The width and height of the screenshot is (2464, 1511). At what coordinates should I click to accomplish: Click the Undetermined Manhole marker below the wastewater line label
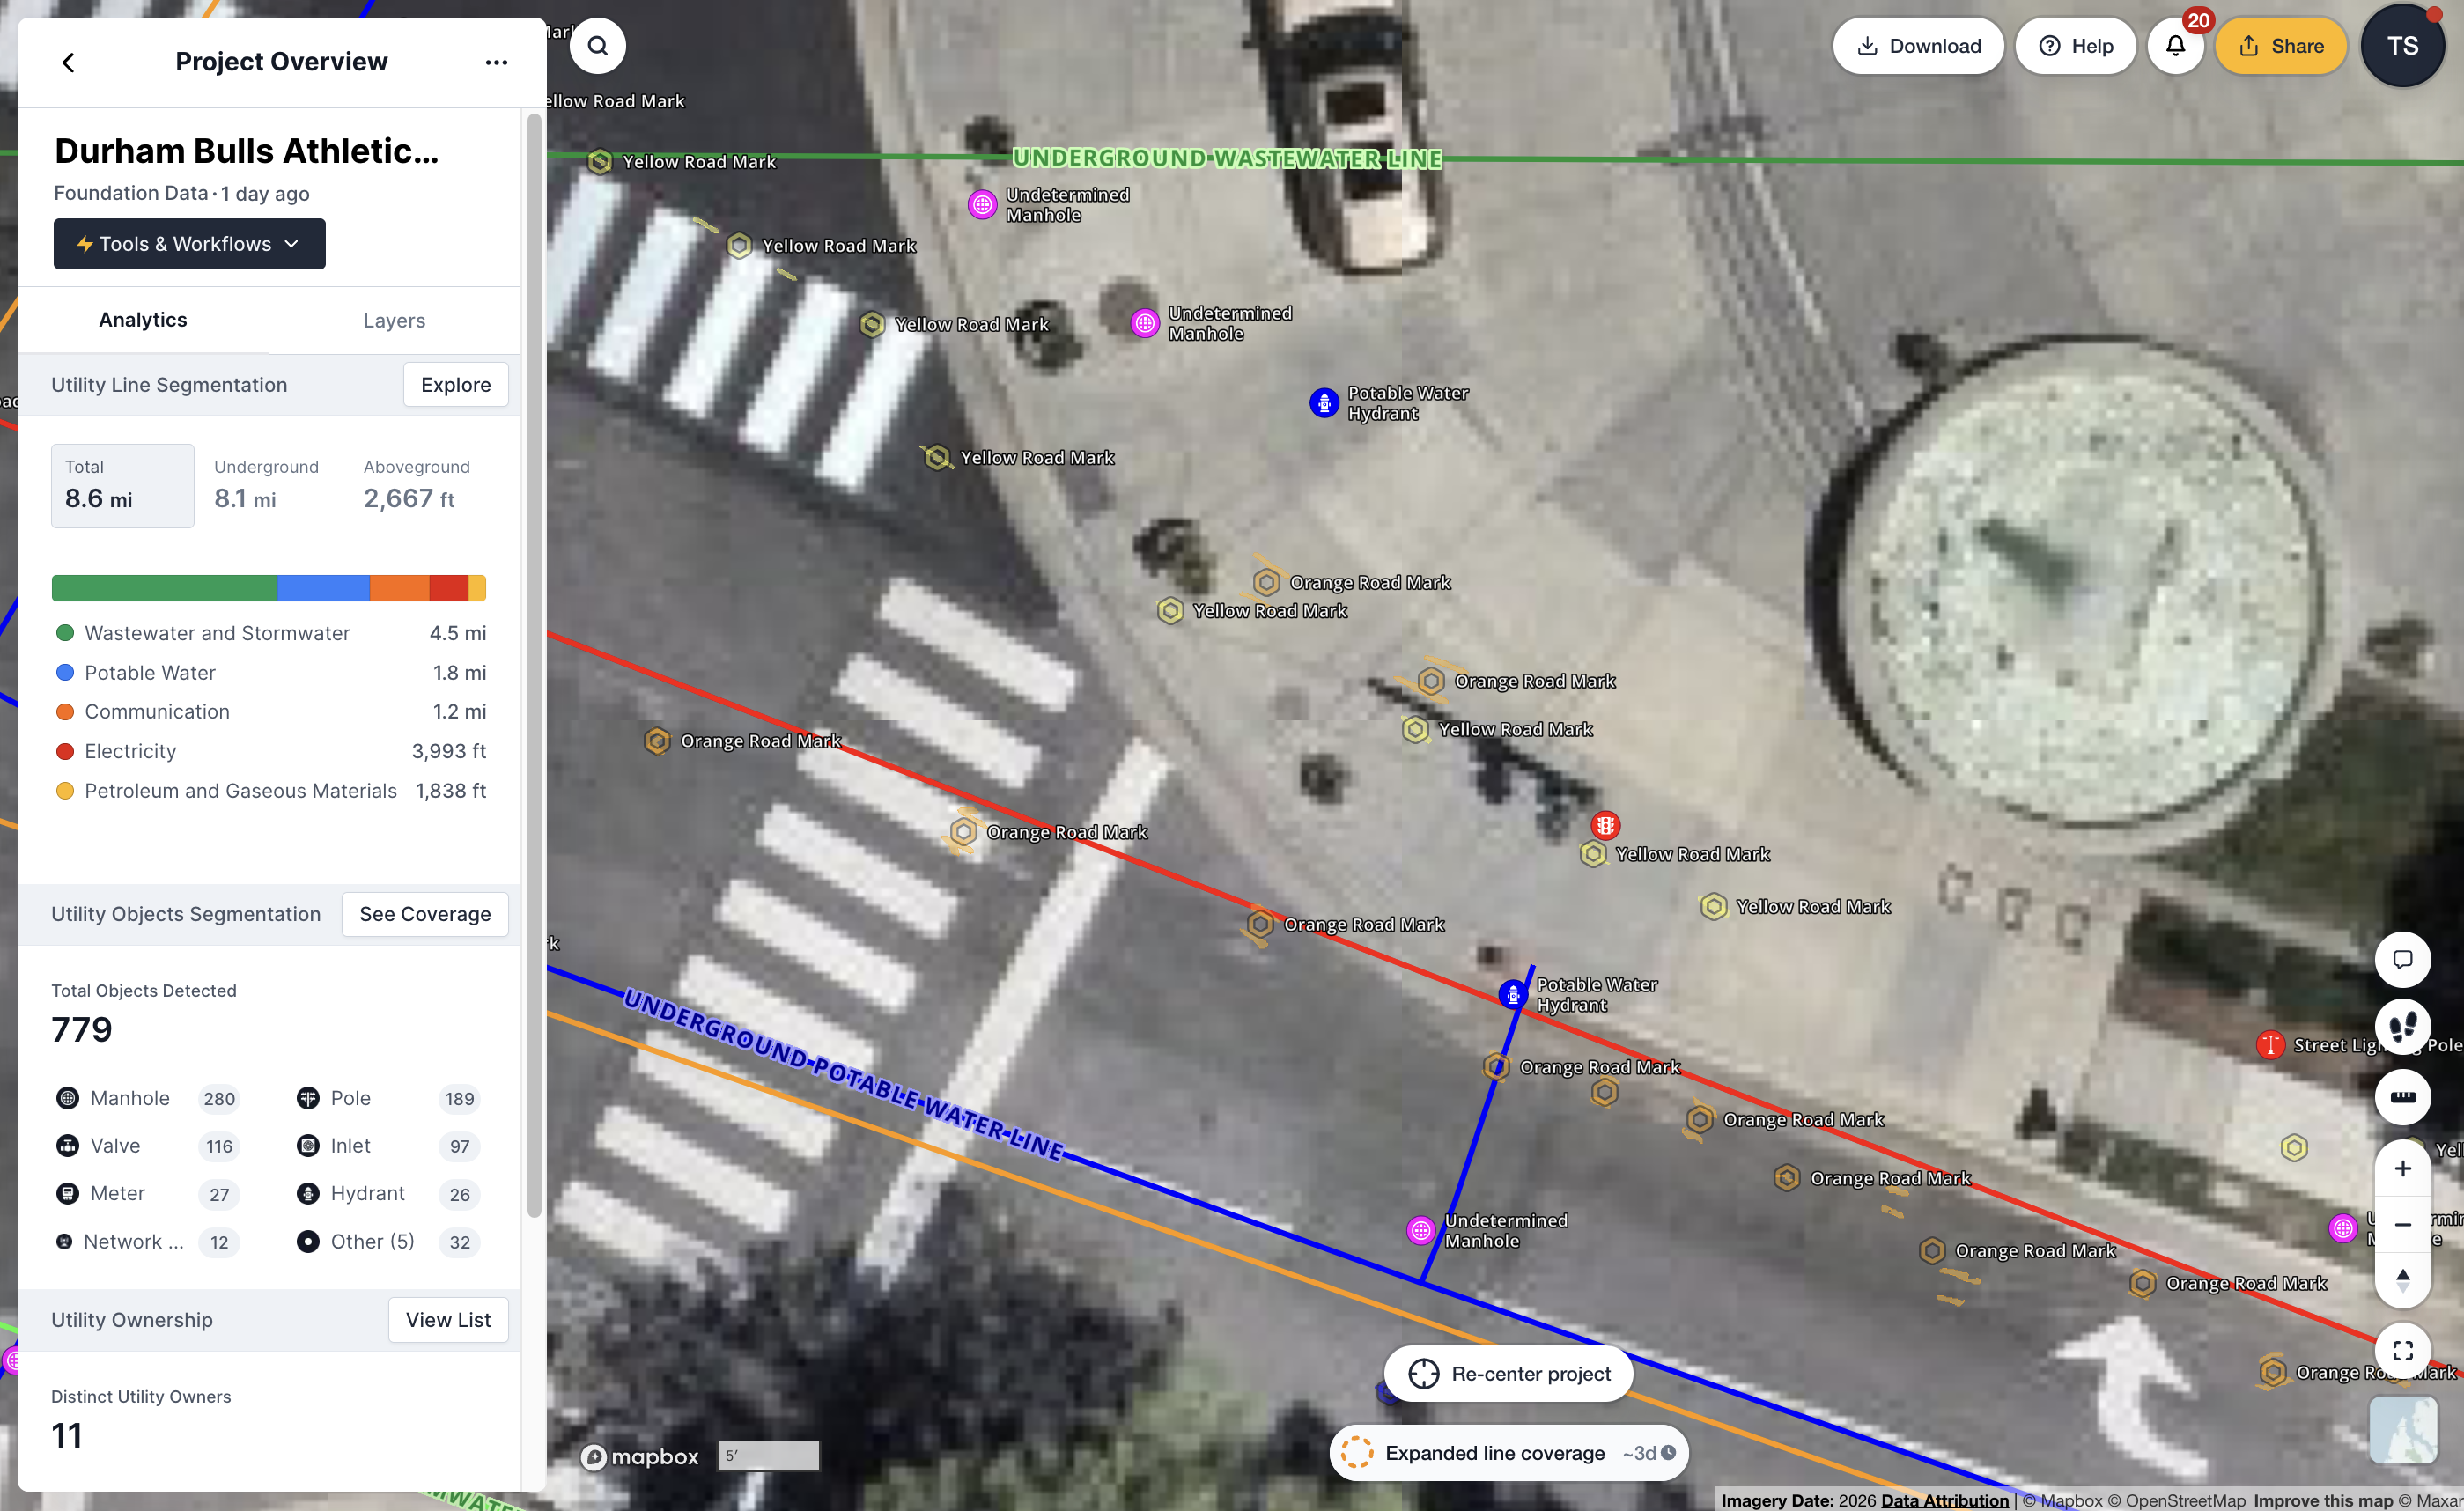(x=983, y=205)
